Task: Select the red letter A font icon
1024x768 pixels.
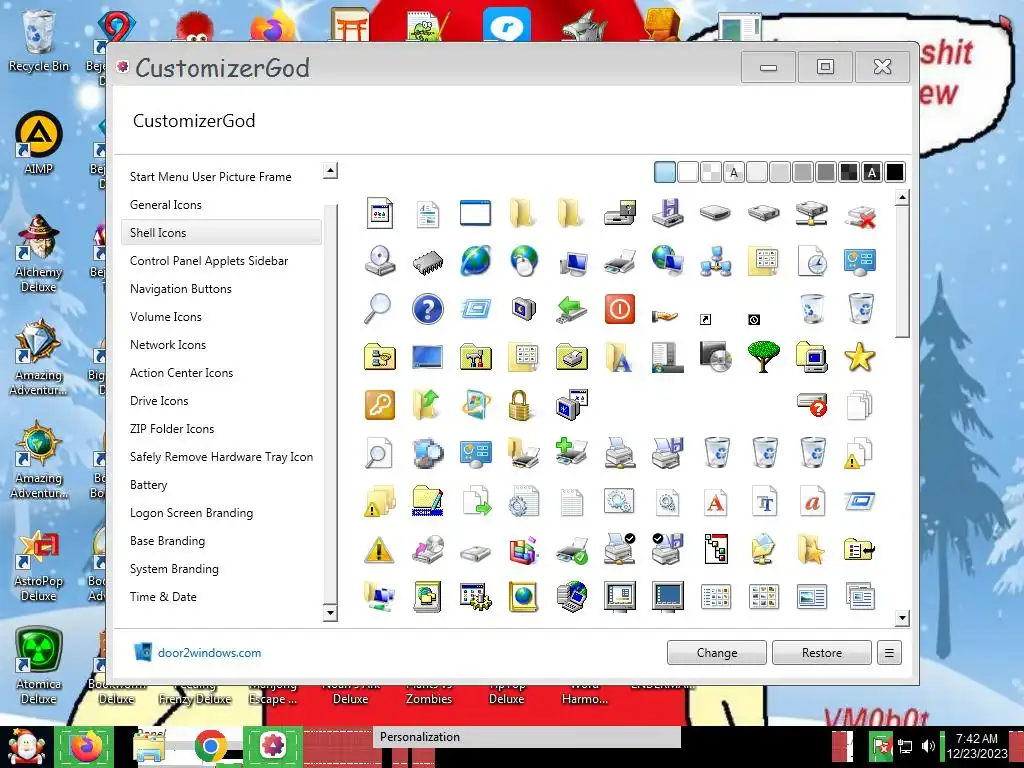Action: point(716,502)
